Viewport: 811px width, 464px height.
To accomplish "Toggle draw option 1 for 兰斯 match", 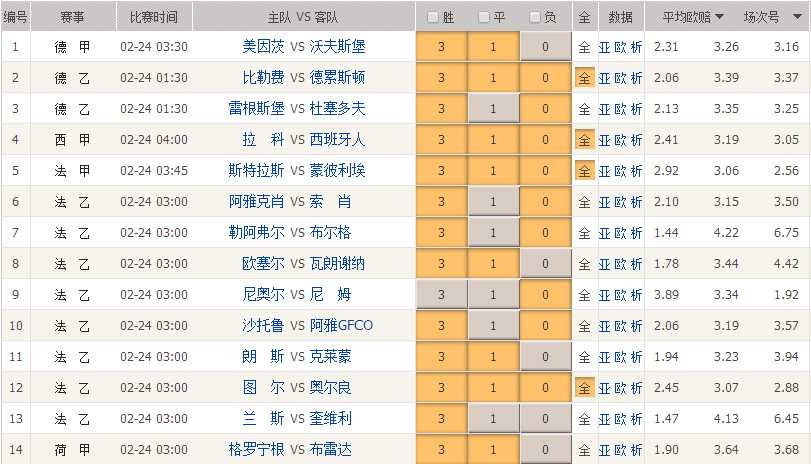I will [x=493, y=419].
